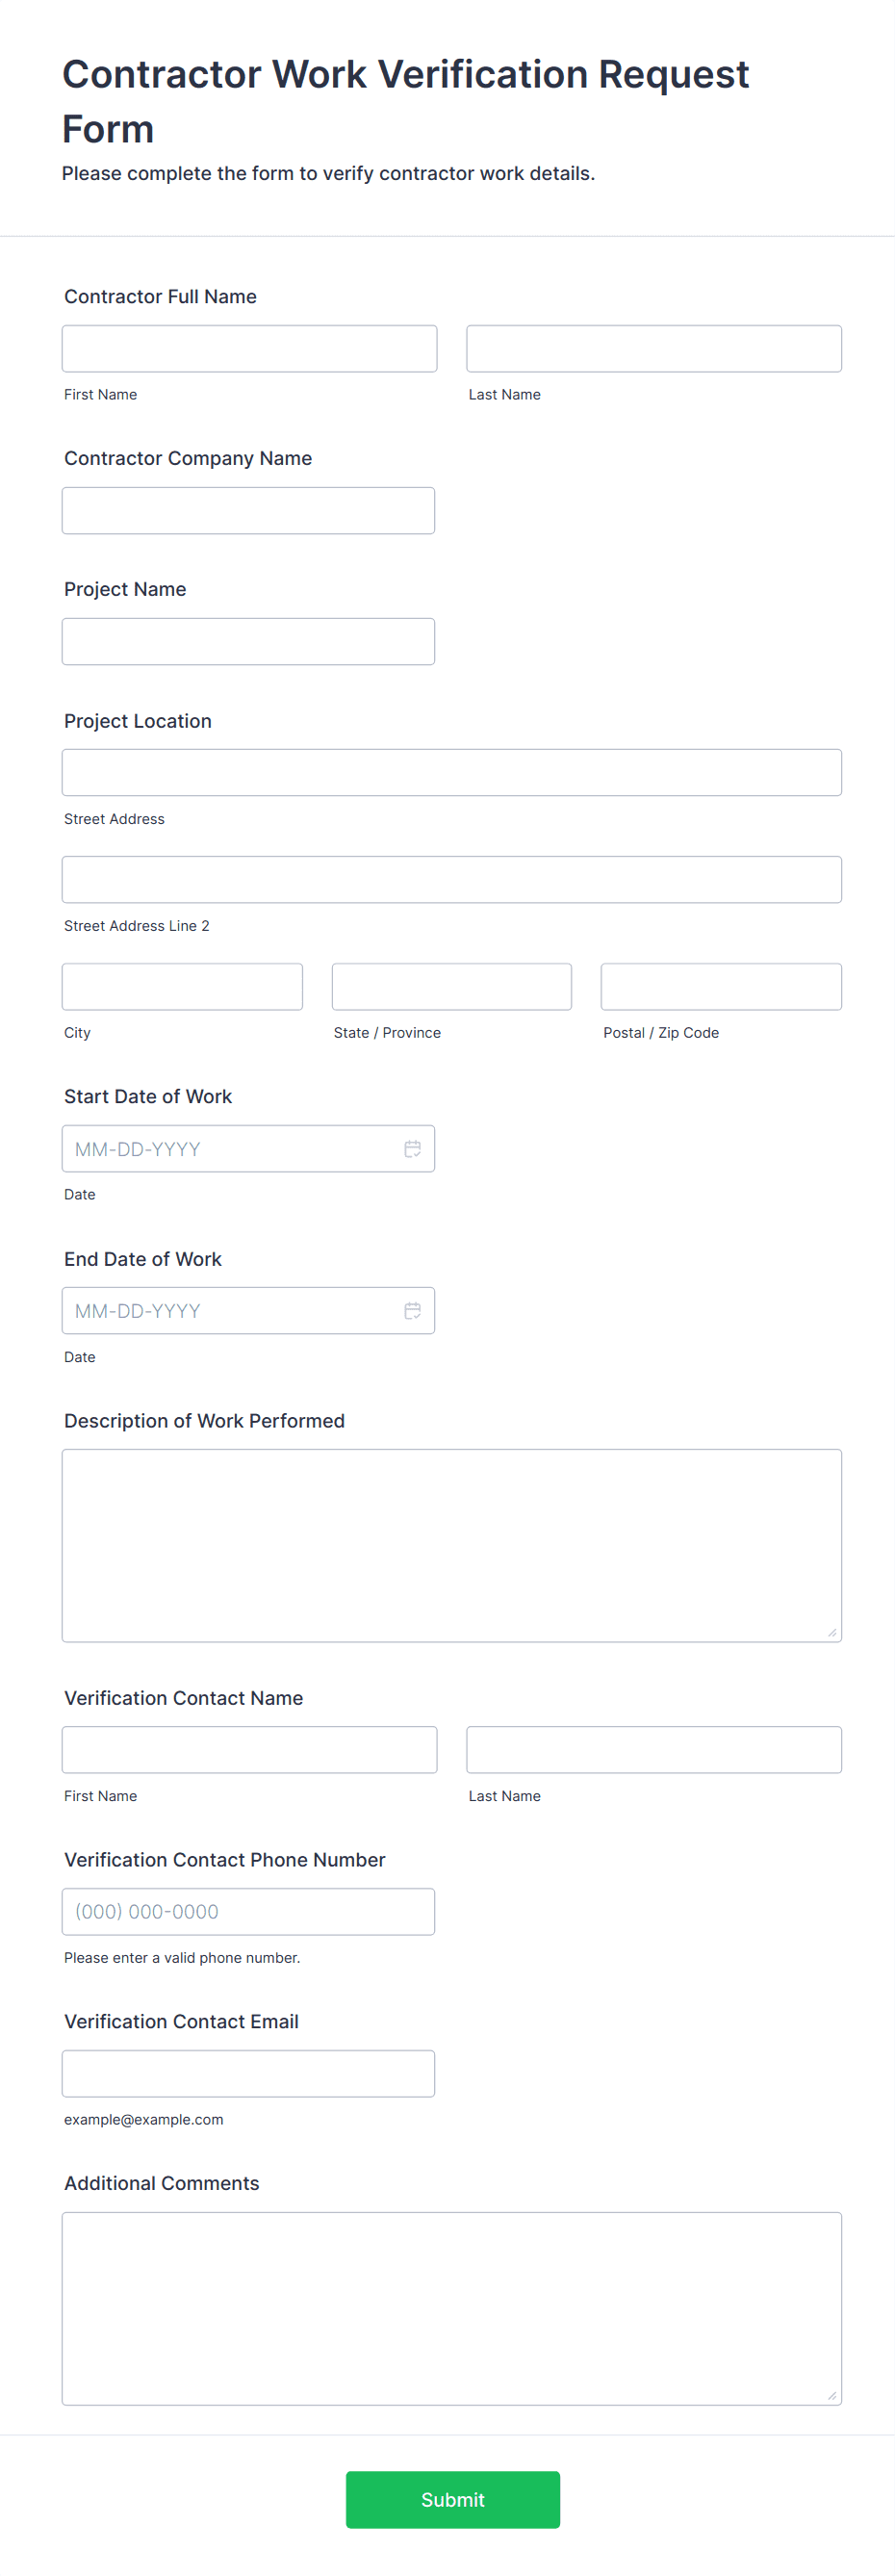Click the Street Address field
The height and width of the screenshot is (2576, 895).
point(452,773)
